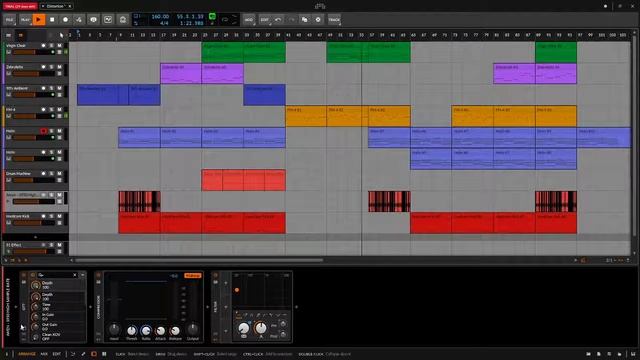Viewport: 640px width, 360px height.
Task: Adjust the Virgin Choir volume fader
Action: (33, 52)
